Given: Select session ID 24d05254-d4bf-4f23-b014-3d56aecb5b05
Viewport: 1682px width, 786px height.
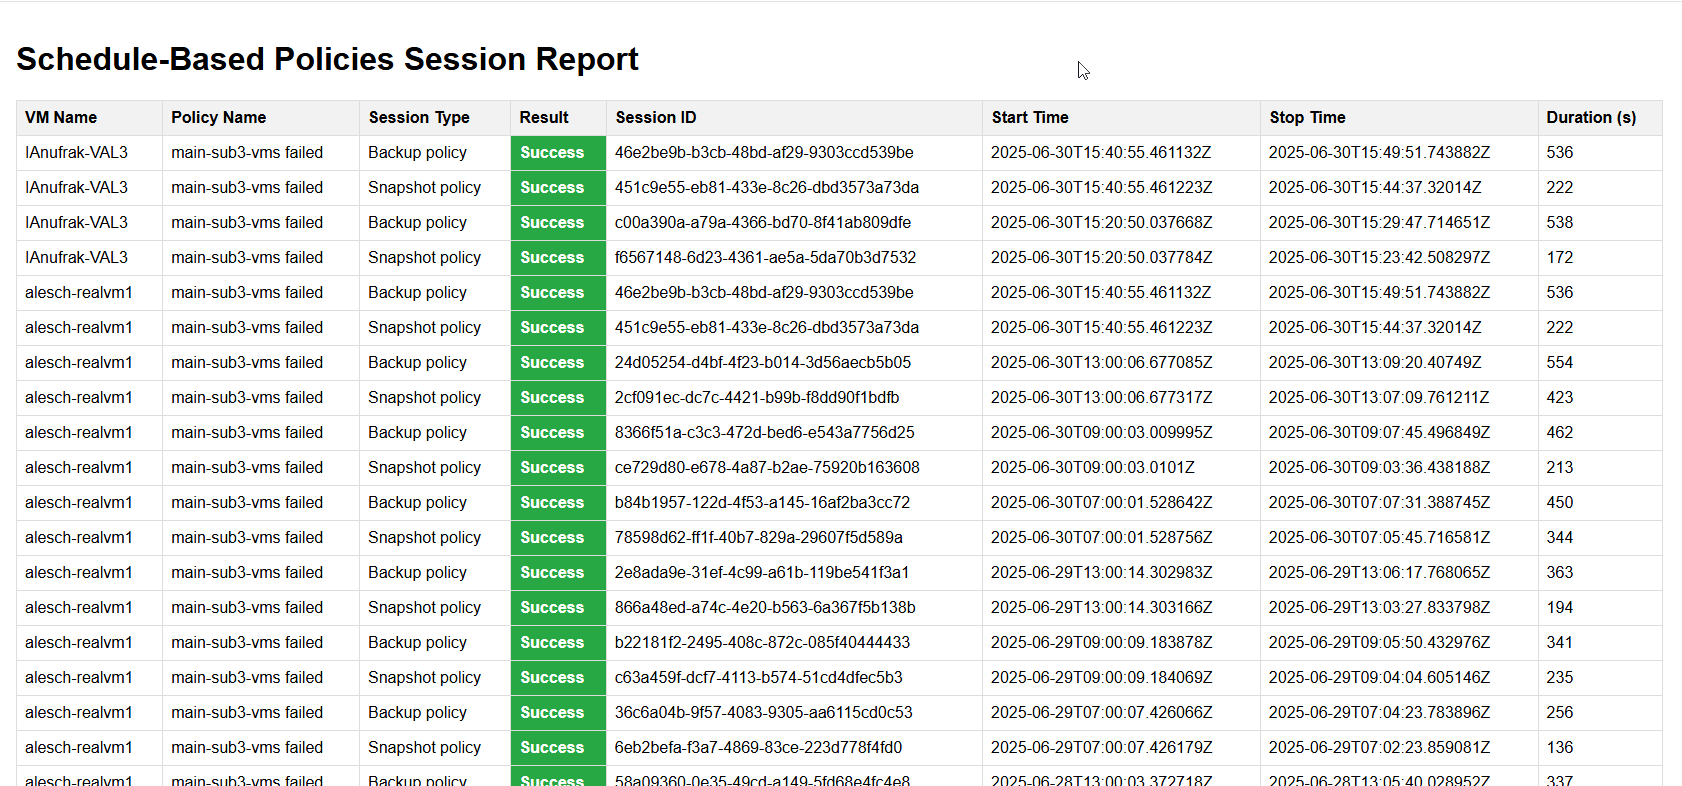Looking at the screenshot, I should coord(763,362).
